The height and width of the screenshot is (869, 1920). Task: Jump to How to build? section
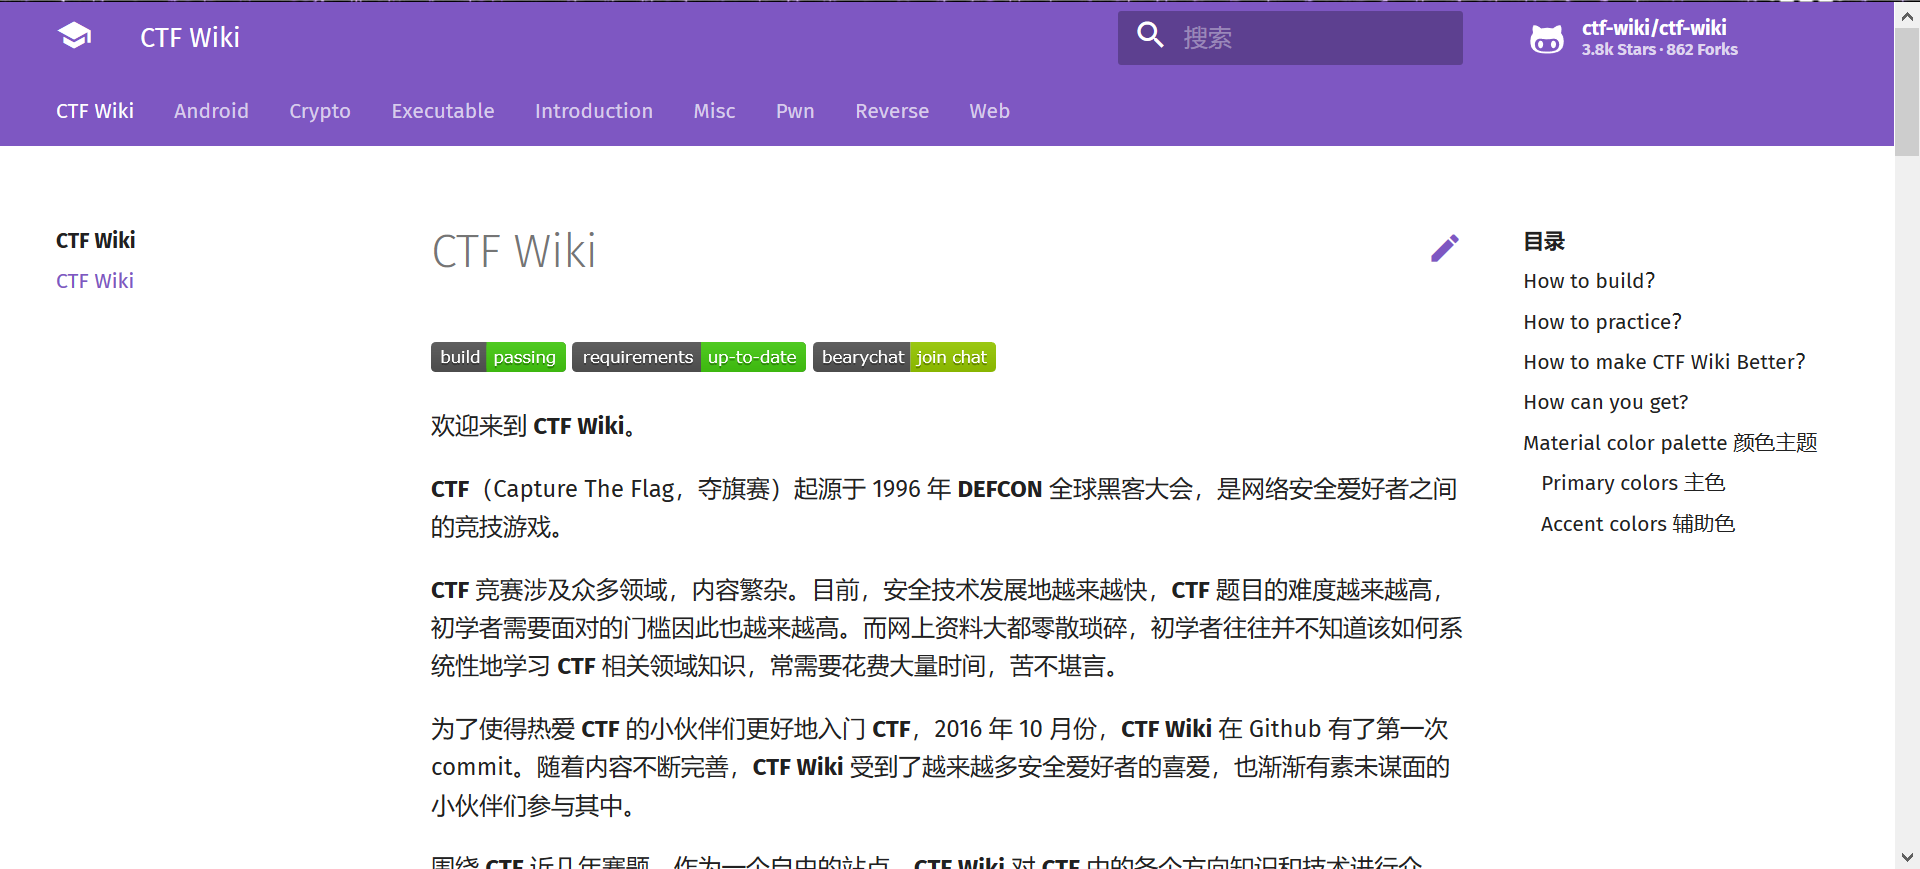(1589, 281)
